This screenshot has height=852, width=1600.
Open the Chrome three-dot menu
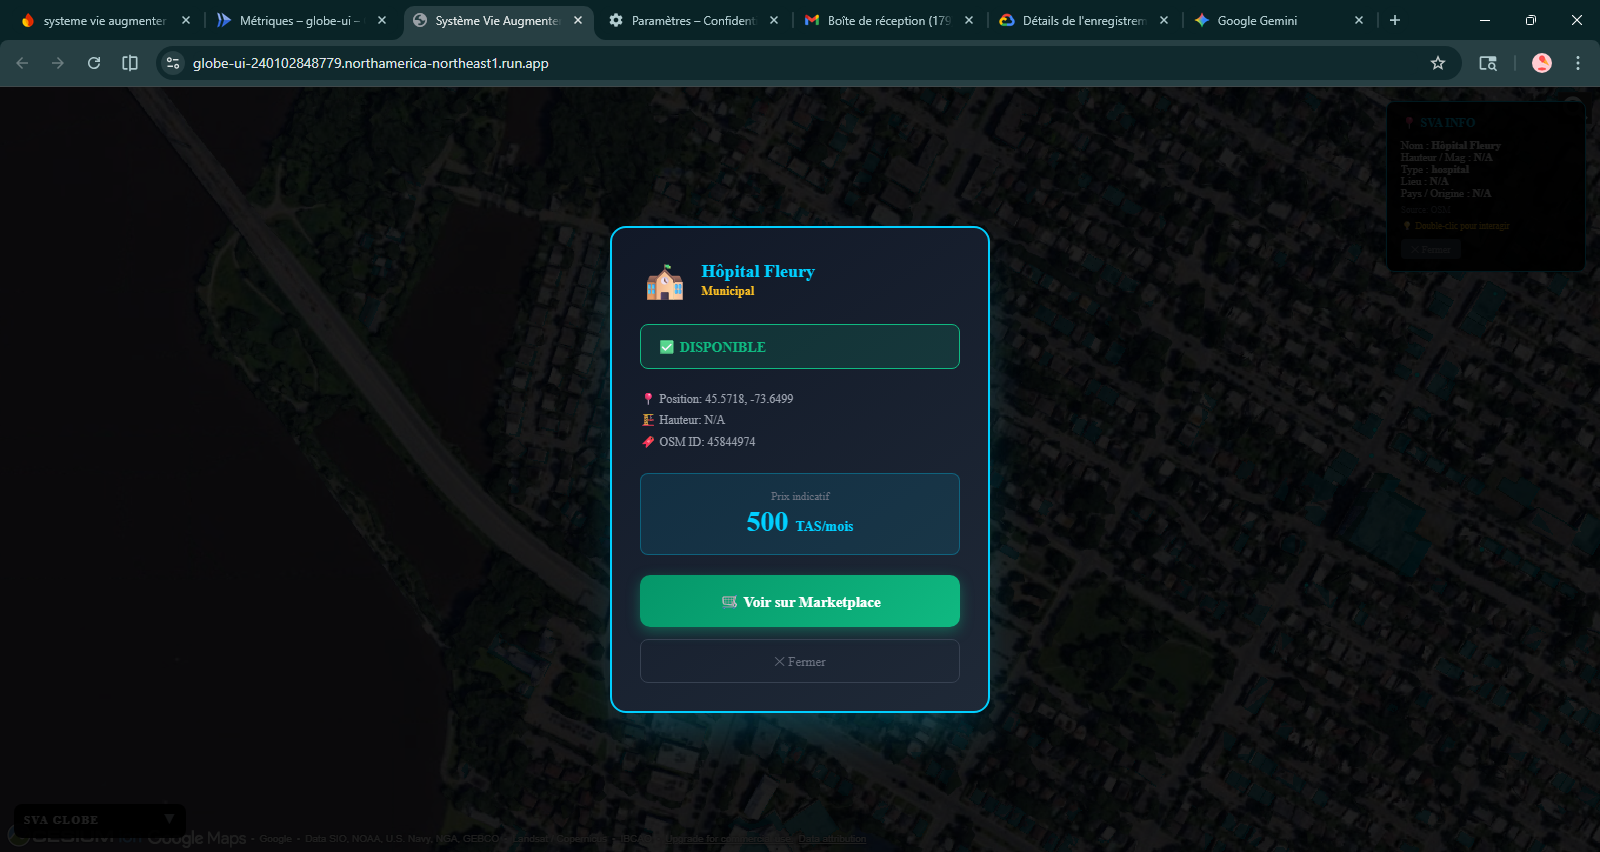[1578, 63]
